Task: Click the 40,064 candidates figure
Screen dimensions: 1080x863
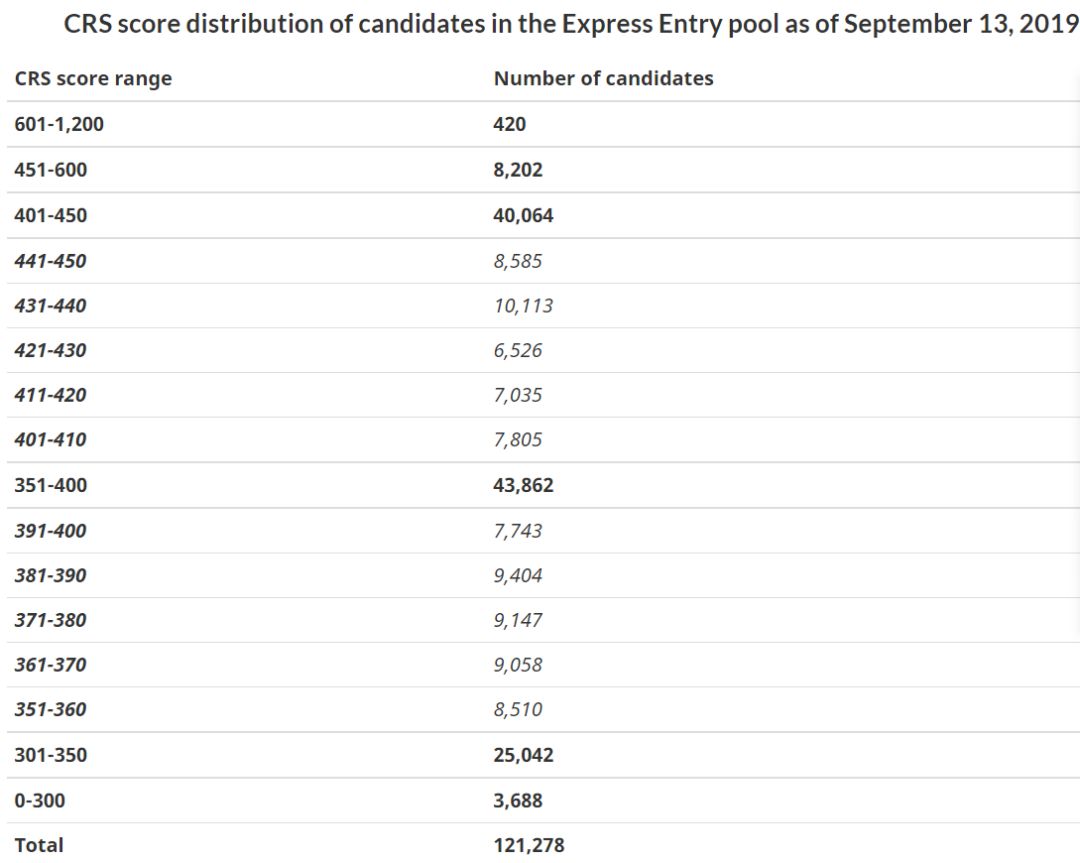Action: point(523,215)
